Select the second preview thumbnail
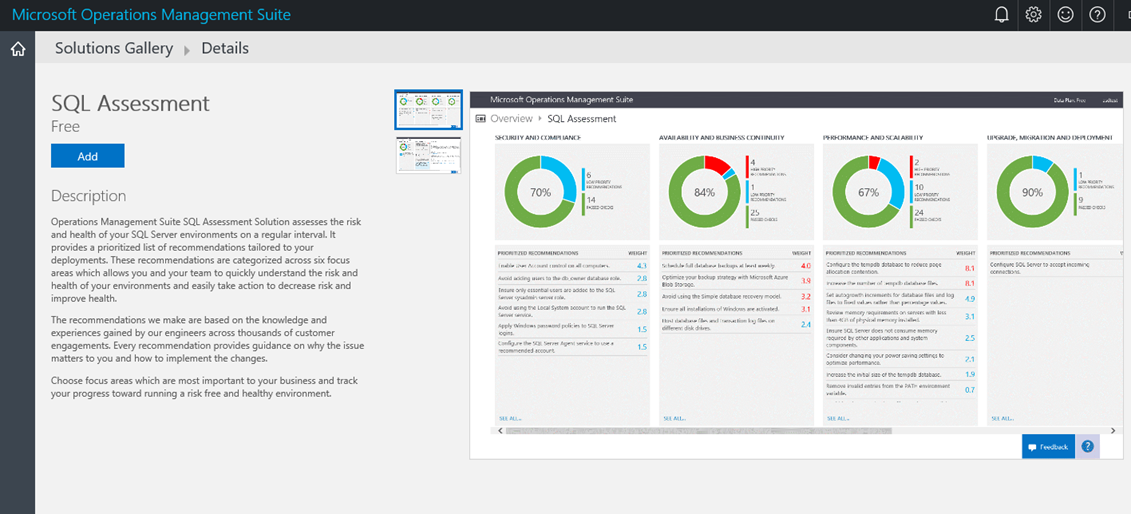1131x514 pixels. pyautogui.click(x=428, y=156)
